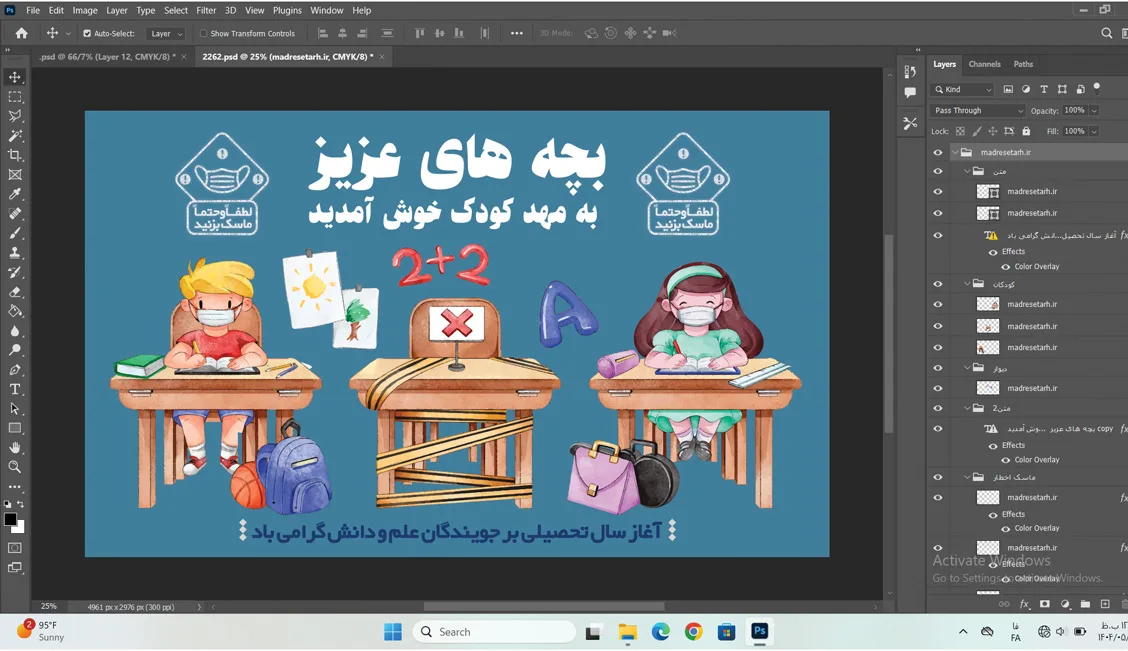Create new fill or adjustment layer
The image size is (1128, 651).
(1065, 604)
